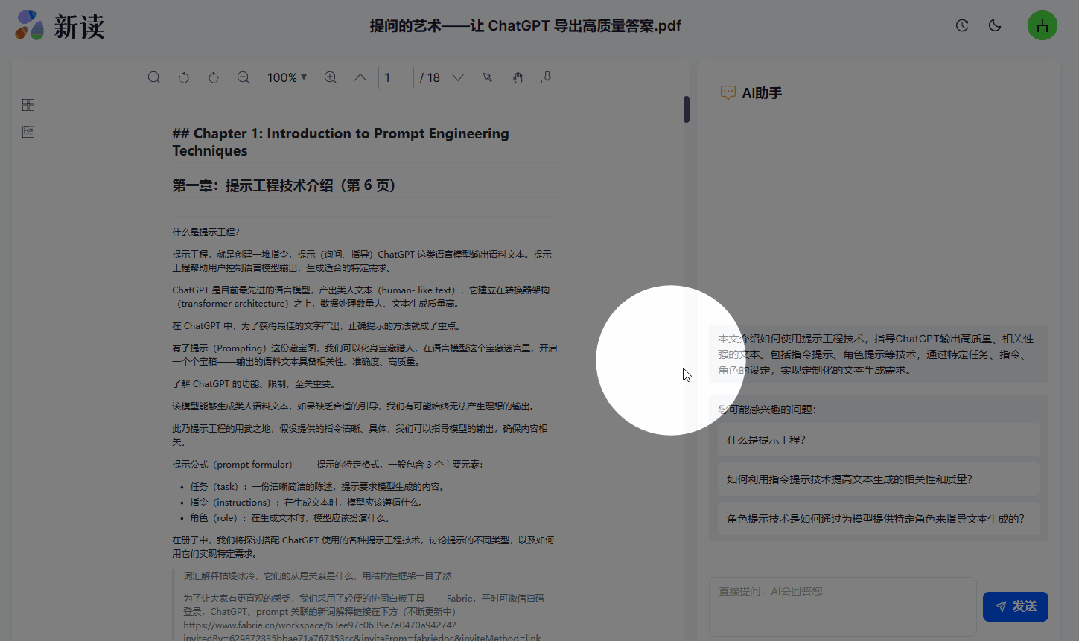Rotate the page clockwise

coord(213,77)
